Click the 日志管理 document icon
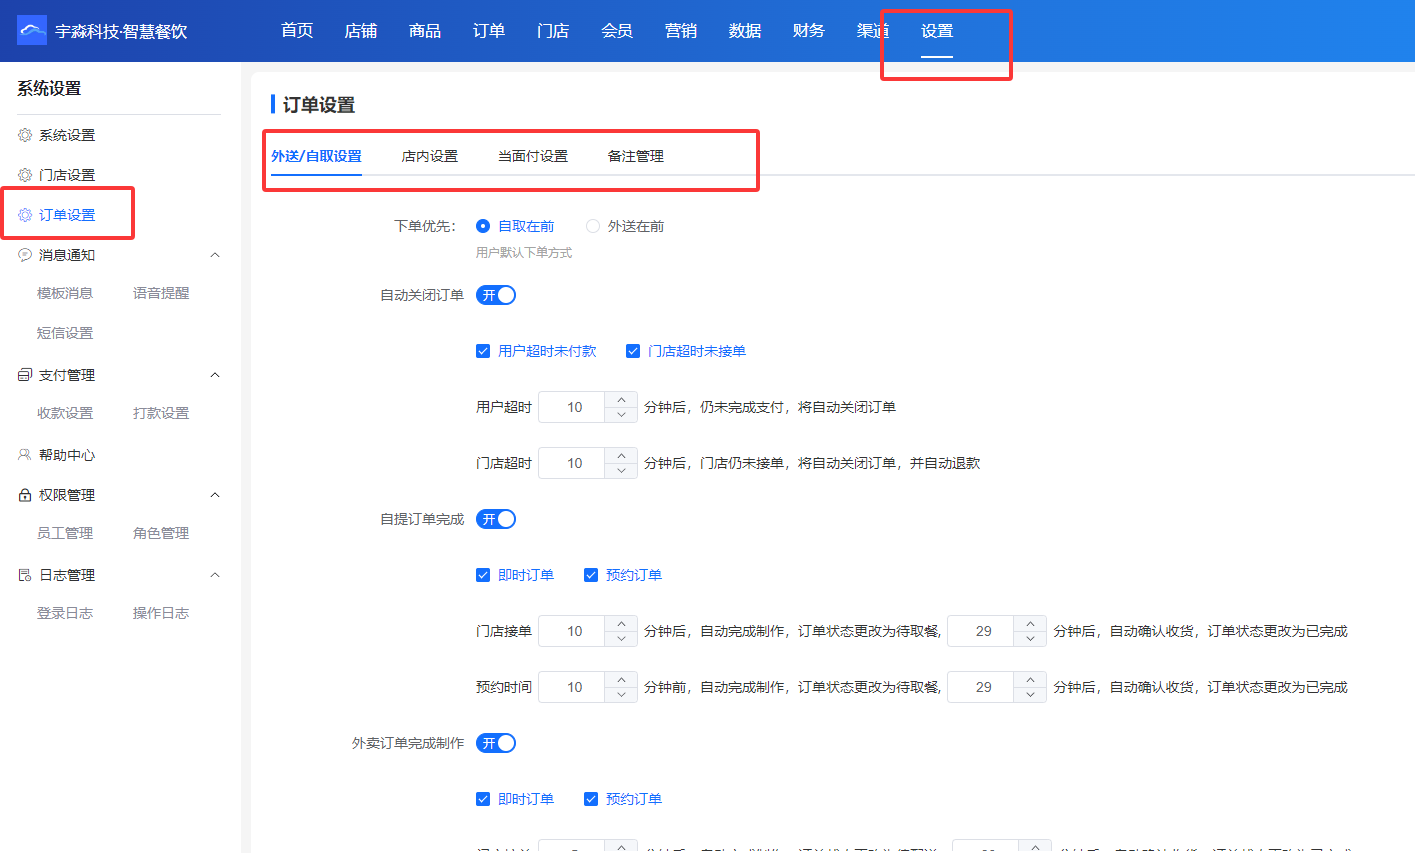 click(x=25, y=575)
